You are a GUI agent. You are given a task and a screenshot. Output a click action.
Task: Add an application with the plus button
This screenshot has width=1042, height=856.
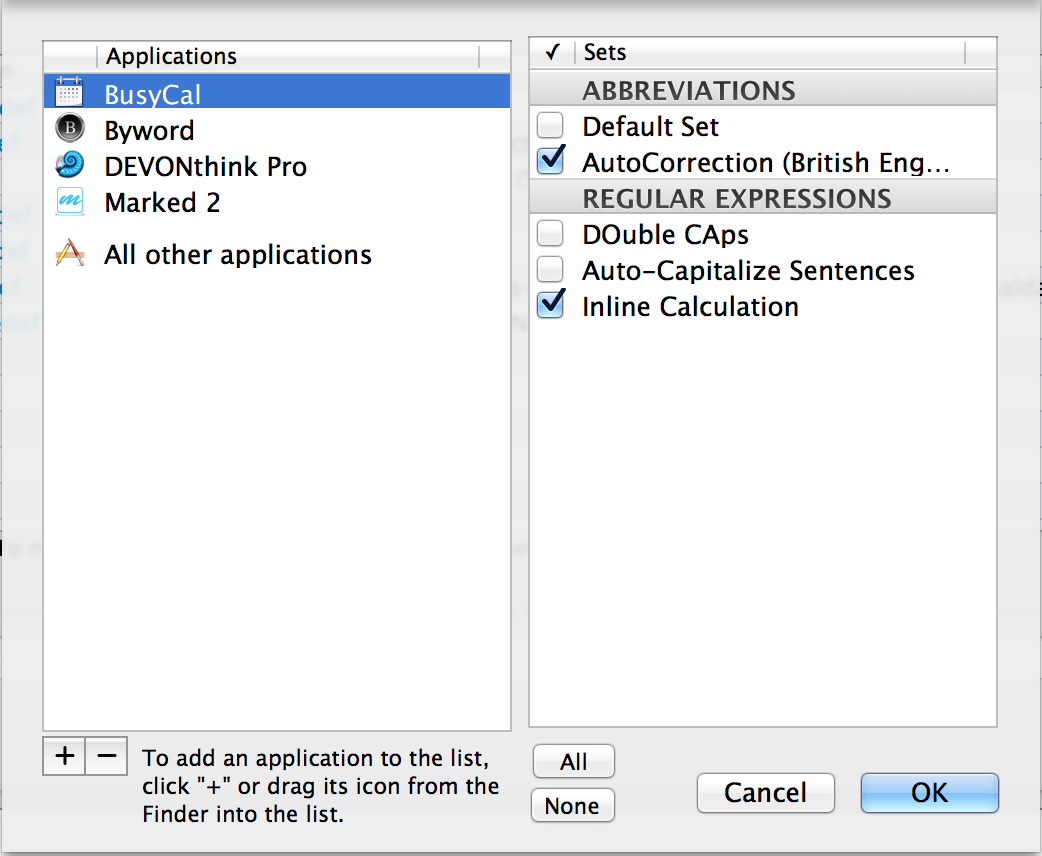point(64,756)
